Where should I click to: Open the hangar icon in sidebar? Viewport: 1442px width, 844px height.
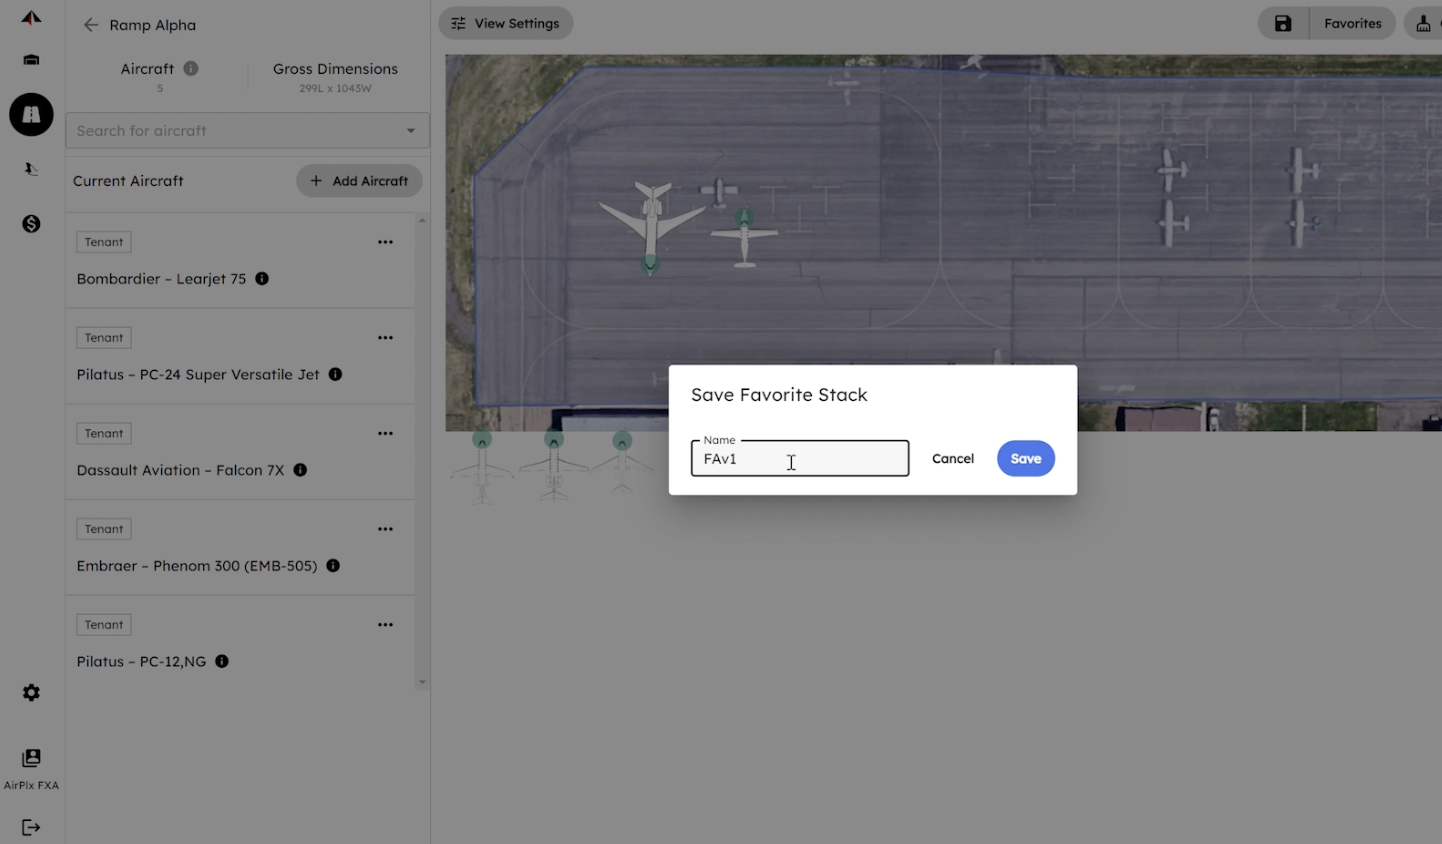coord(31,60)
